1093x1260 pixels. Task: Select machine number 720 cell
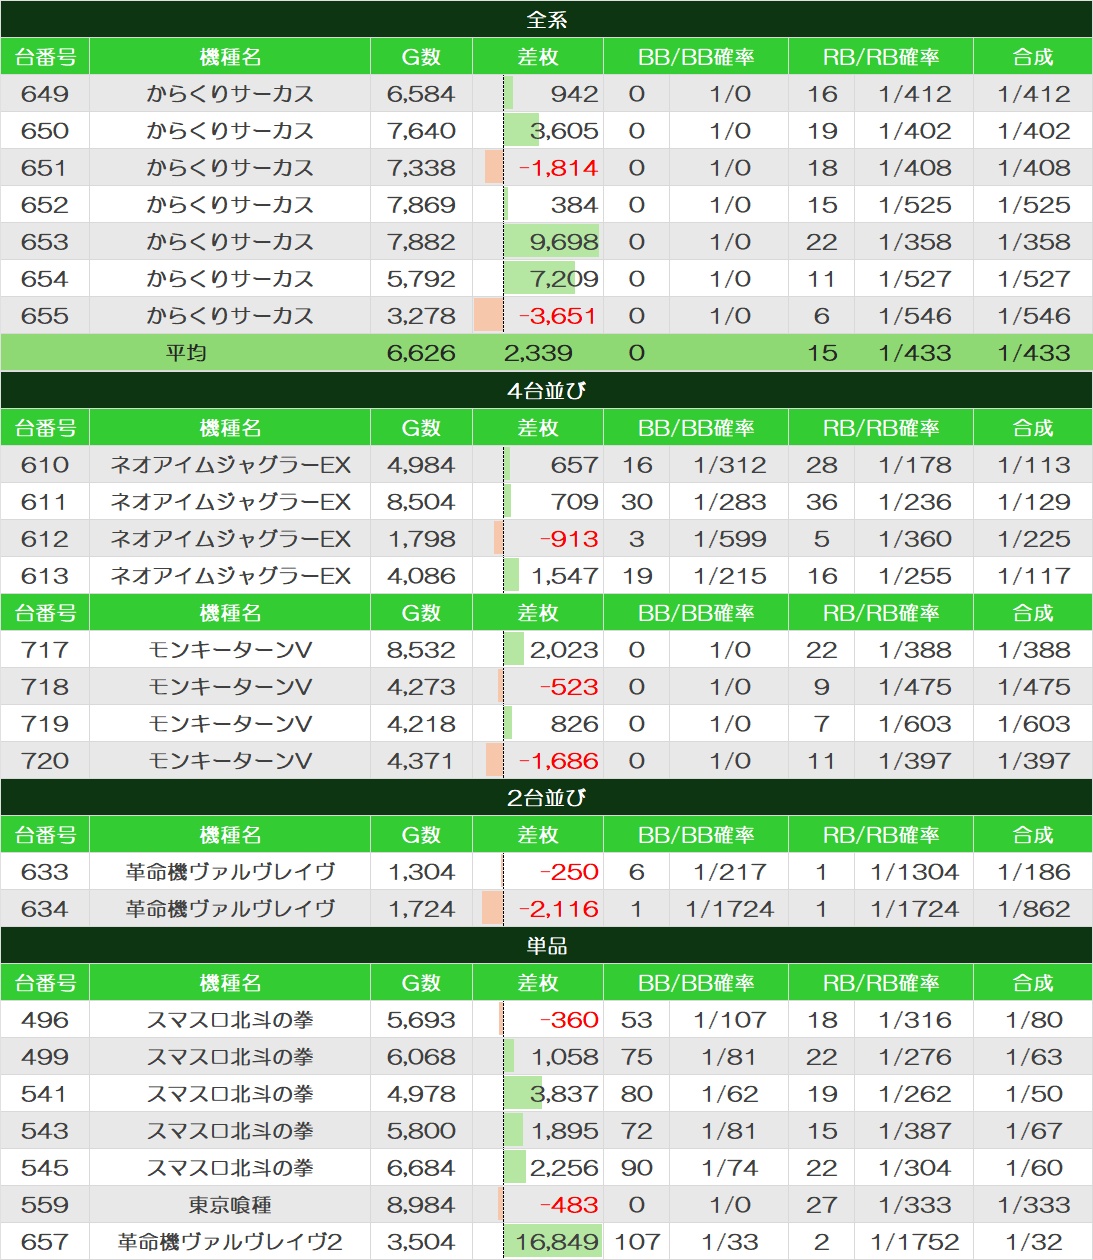[x=45, y=761]
